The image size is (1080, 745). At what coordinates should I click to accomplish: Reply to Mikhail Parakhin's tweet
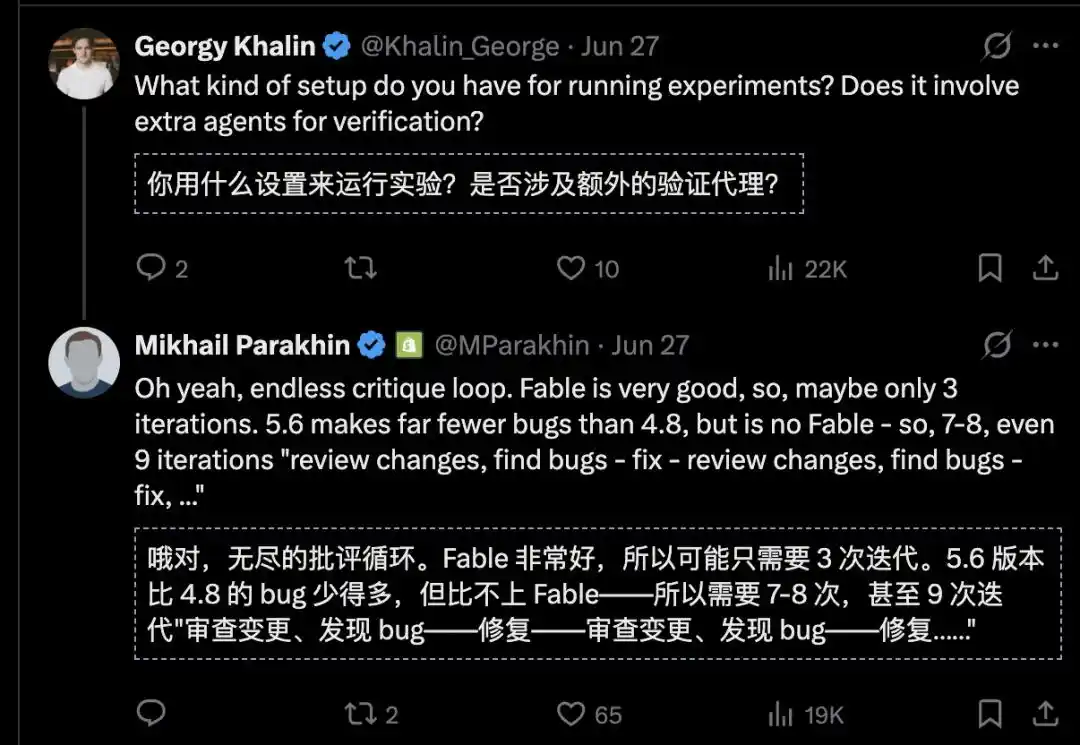(x=151, y=713)
